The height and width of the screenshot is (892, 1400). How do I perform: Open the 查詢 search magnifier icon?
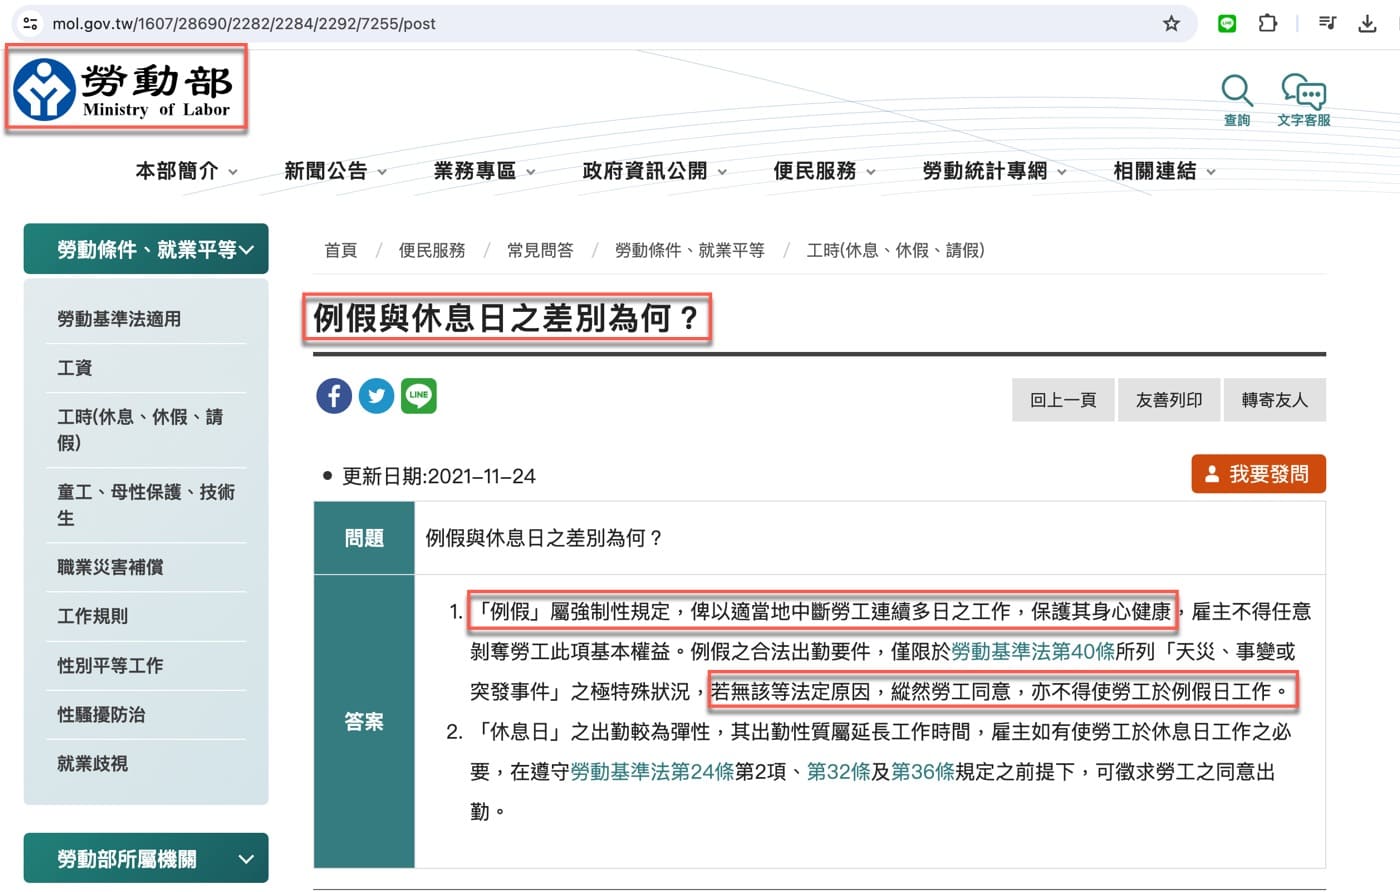1237,99
